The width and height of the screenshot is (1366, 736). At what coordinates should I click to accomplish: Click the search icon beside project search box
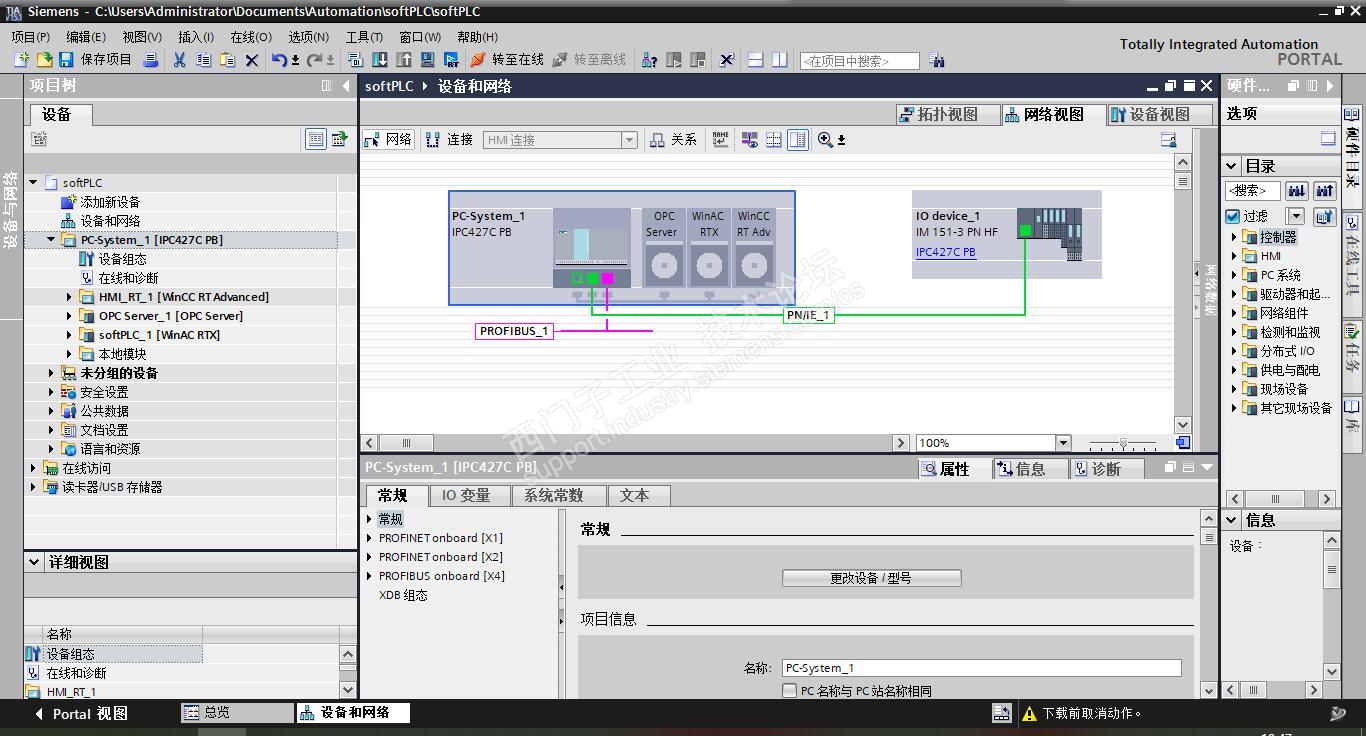937,61
